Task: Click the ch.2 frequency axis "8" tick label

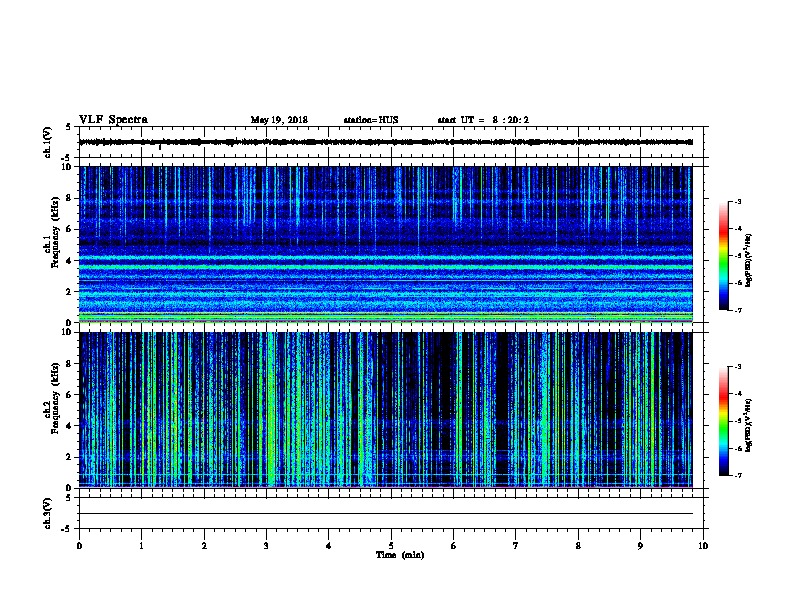Action: [69, 364]
